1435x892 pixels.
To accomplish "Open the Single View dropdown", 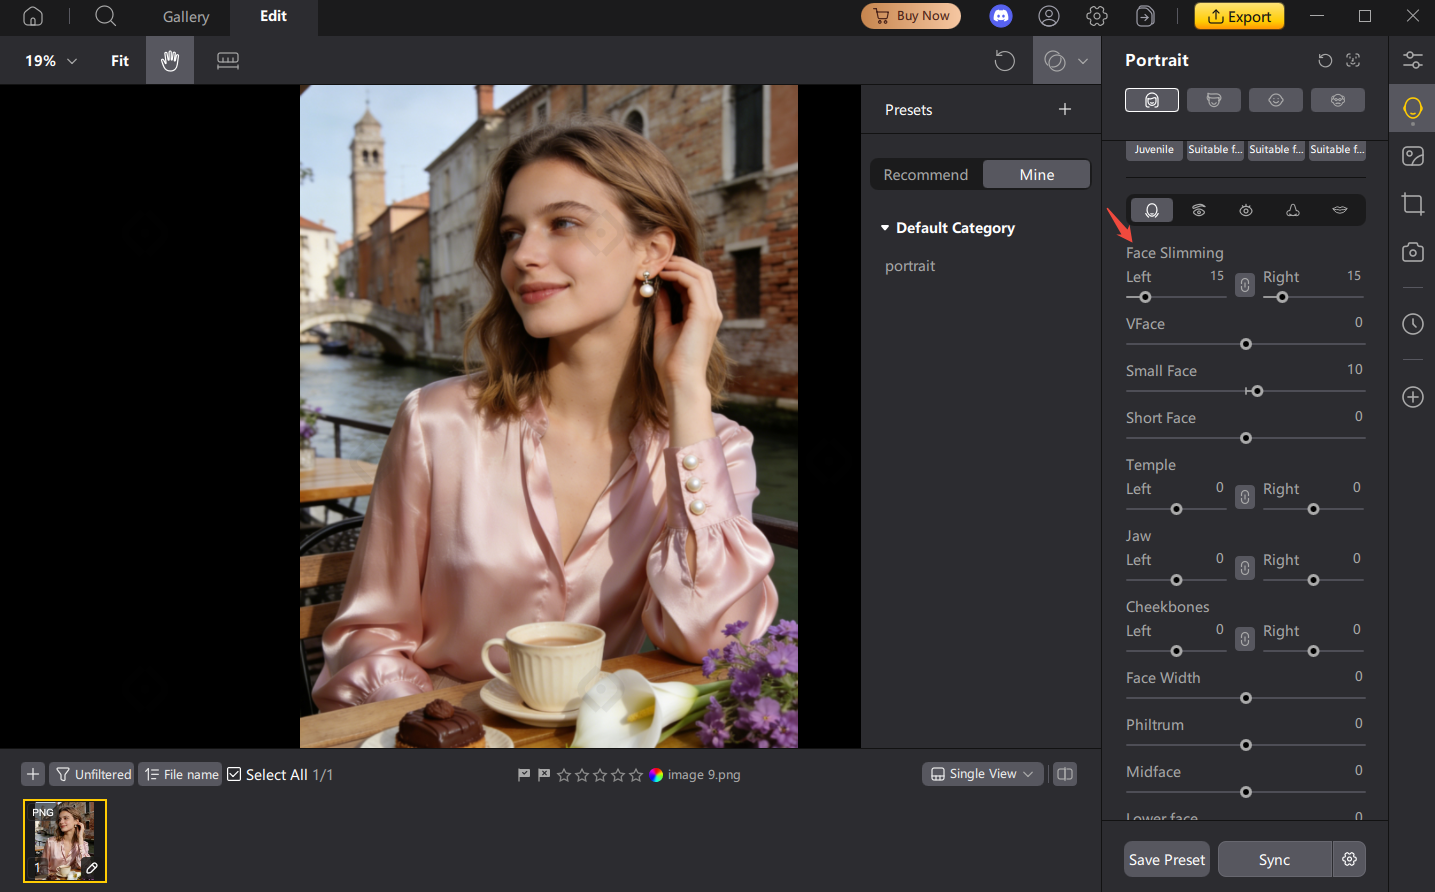I will tap(981, 773).
